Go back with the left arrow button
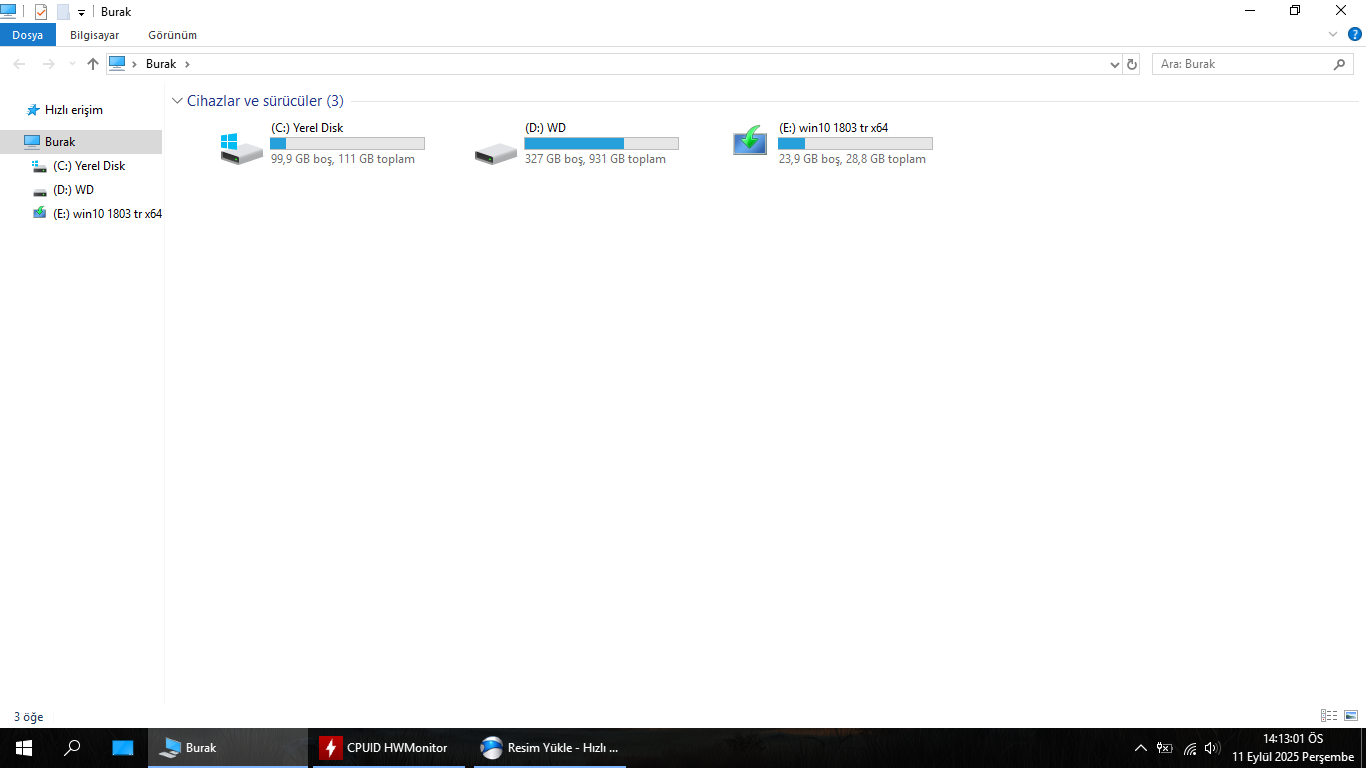Screen dimensions: 1366x768 tap(20, 64)
